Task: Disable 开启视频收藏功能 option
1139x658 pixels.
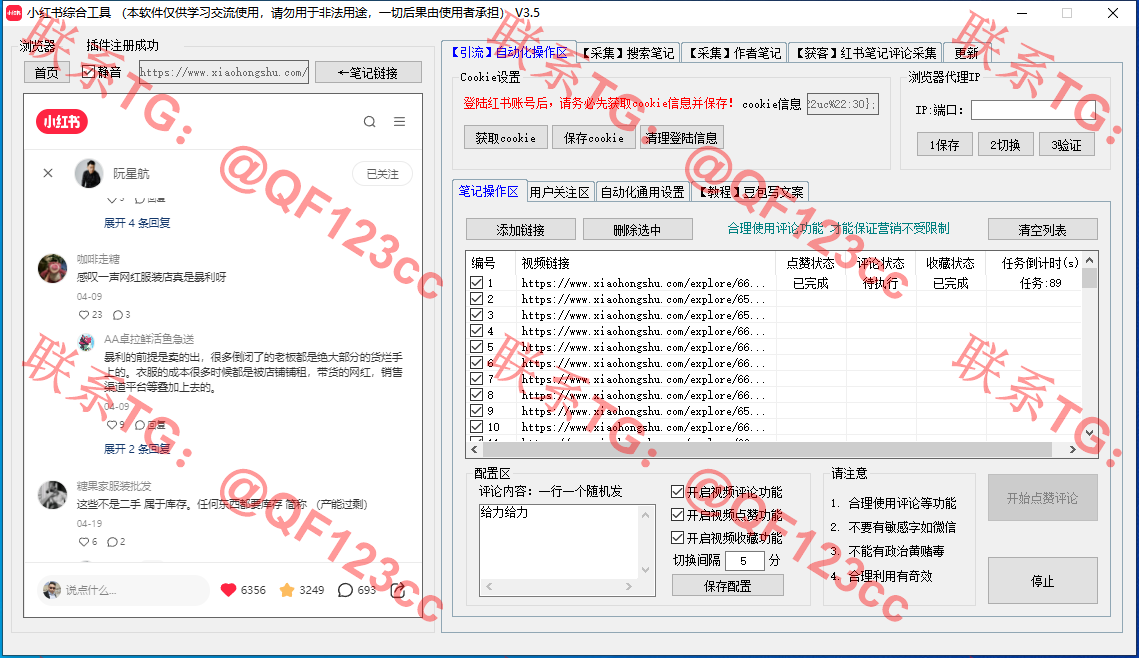Action: point(677,537)
